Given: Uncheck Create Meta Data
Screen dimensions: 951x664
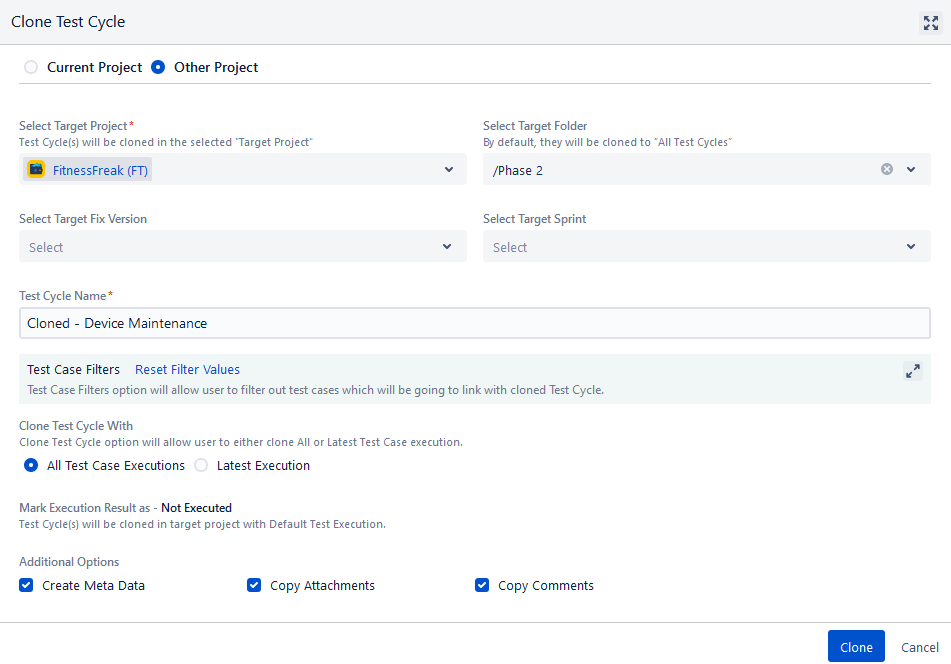Looking at the screenshot, I should click(x=25, y=585).
